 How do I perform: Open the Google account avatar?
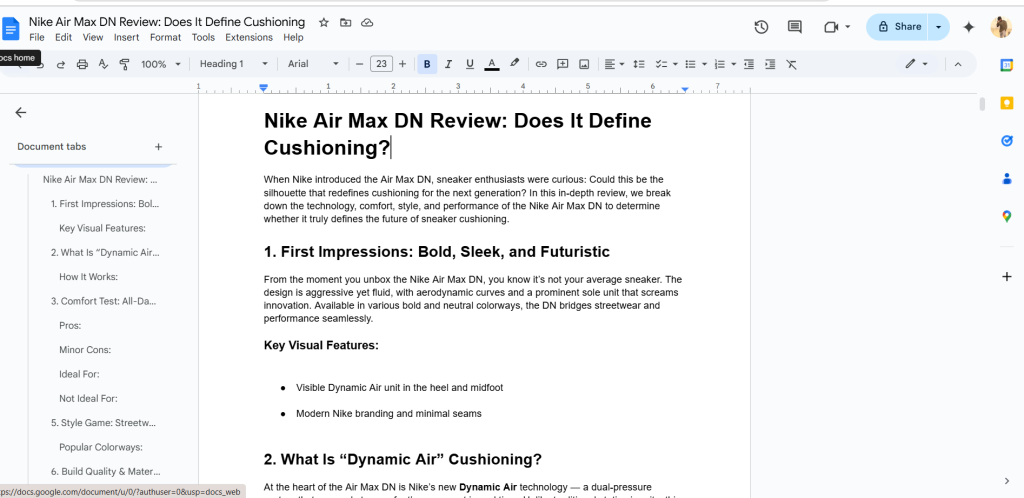1000,27
